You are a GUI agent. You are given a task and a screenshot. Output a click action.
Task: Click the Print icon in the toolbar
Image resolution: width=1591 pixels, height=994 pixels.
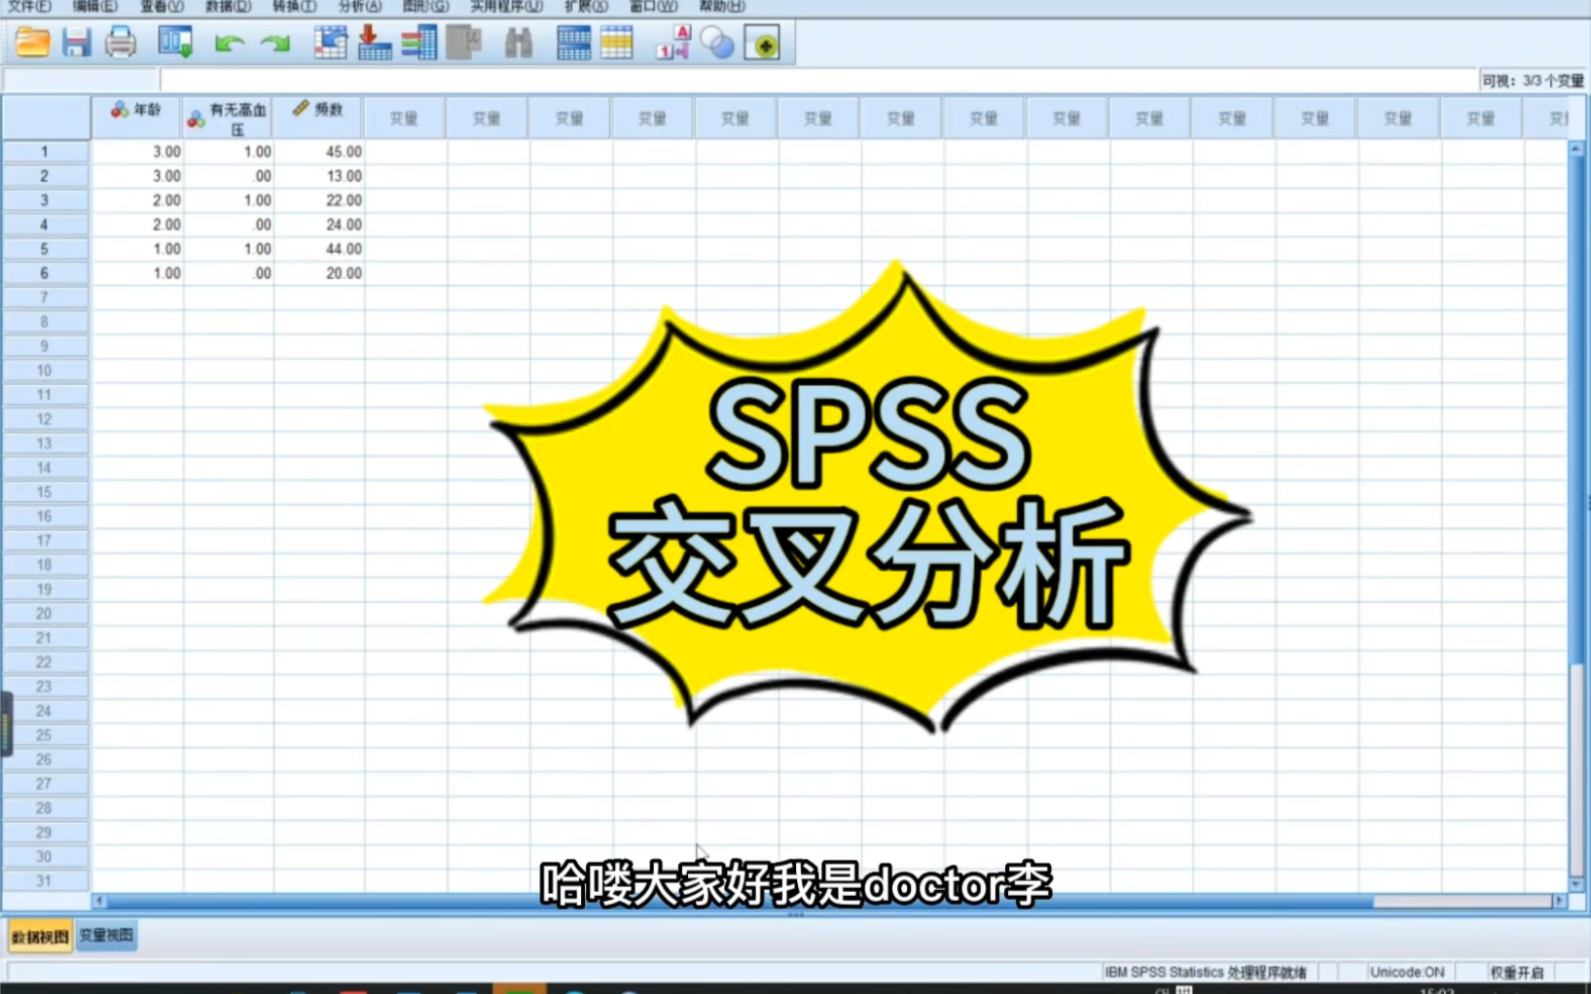[120, 43]
